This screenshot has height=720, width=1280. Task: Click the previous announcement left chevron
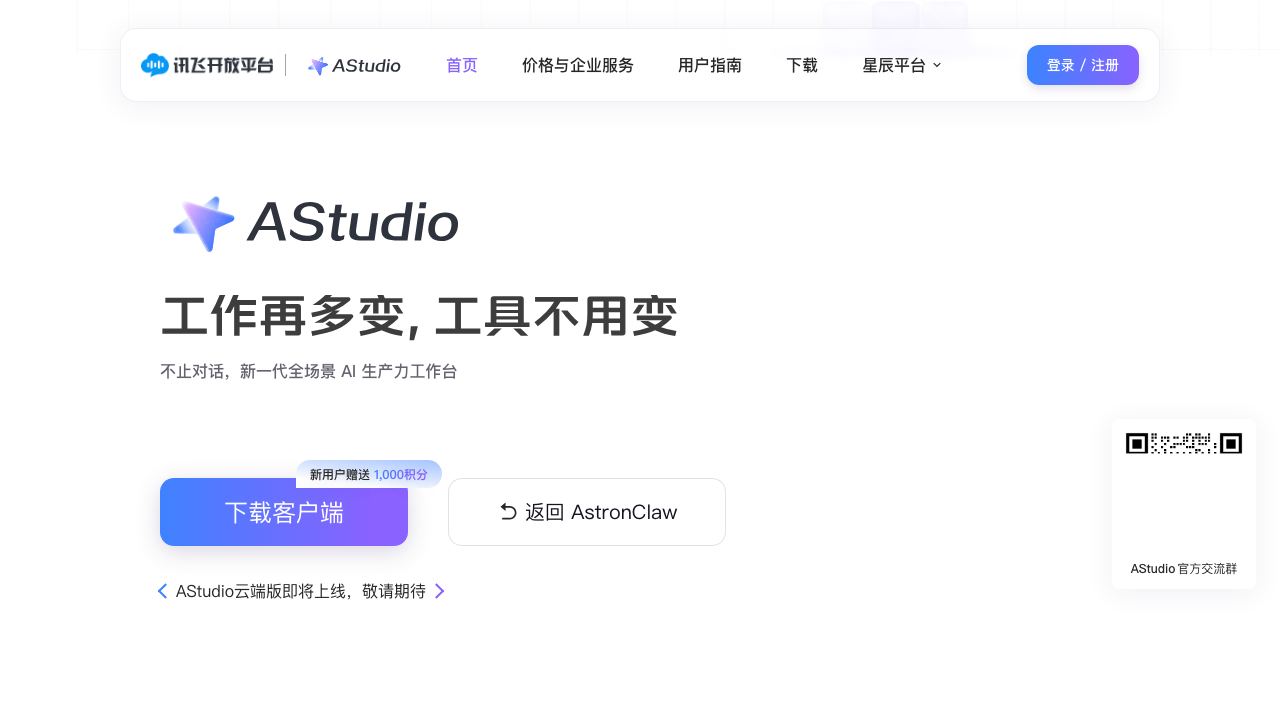point(163,591)
